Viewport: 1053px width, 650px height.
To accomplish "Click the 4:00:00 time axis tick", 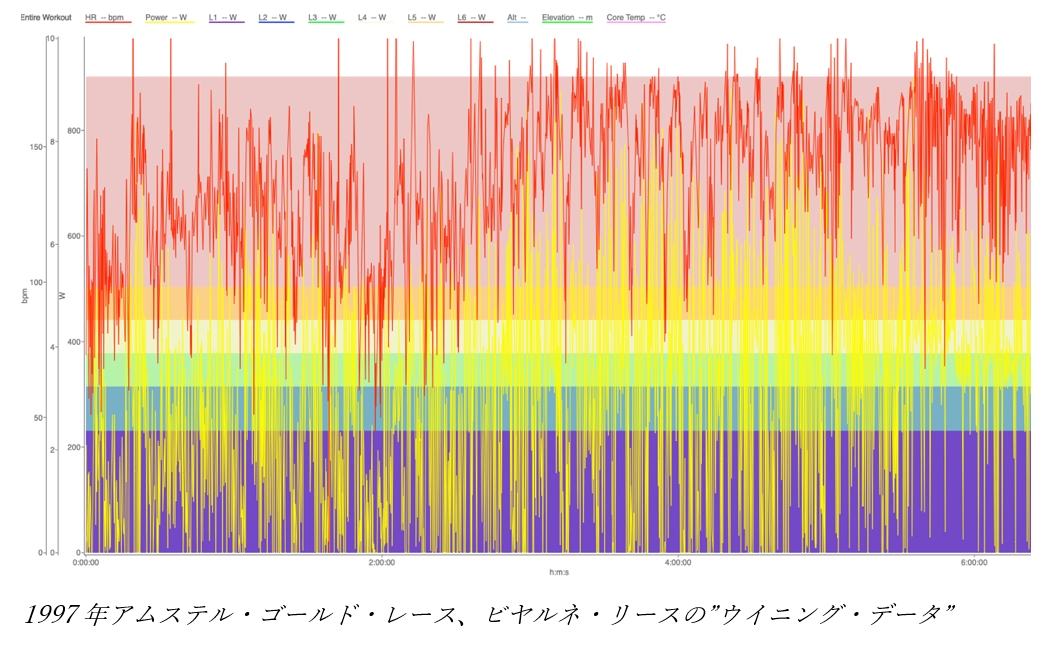I will 678,562.
